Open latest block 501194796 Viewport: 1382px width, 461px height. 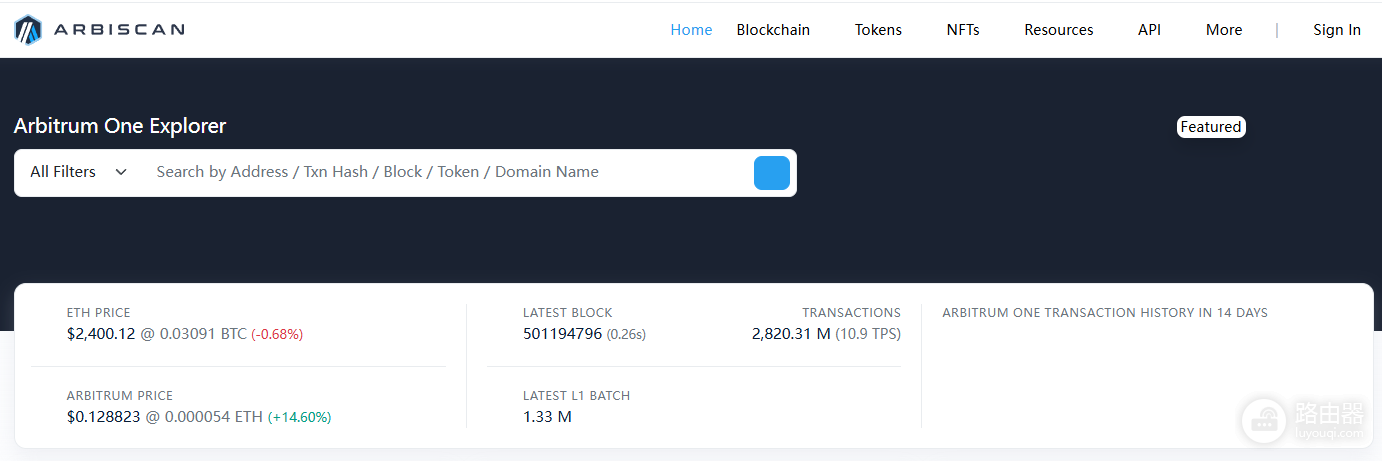pos(562,334)
